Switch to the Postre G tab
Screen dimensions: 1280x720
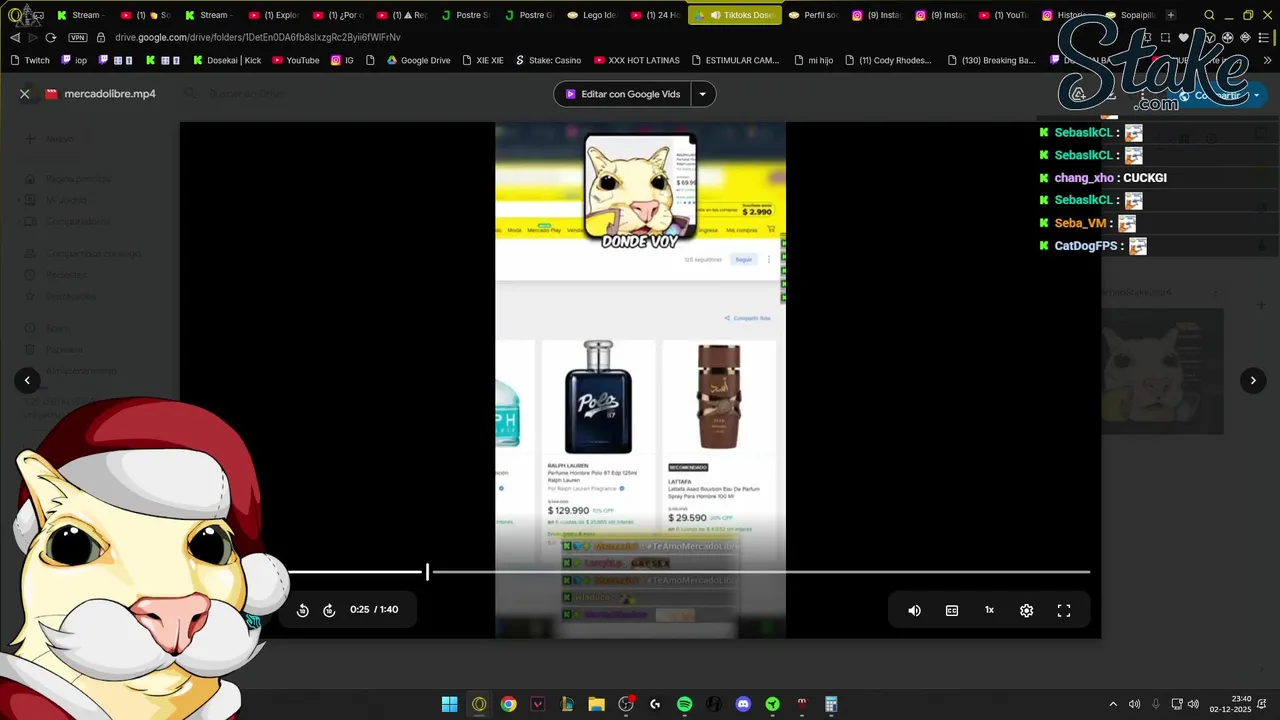pyautogui.click(x=528, y=15)
